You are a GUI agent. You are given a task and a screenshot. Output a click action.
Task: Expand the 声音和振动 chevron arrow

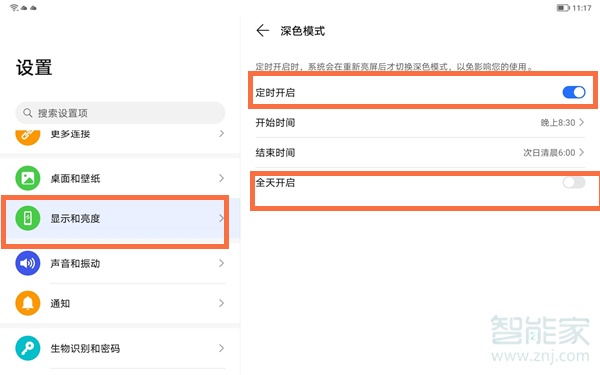[221, 263]
